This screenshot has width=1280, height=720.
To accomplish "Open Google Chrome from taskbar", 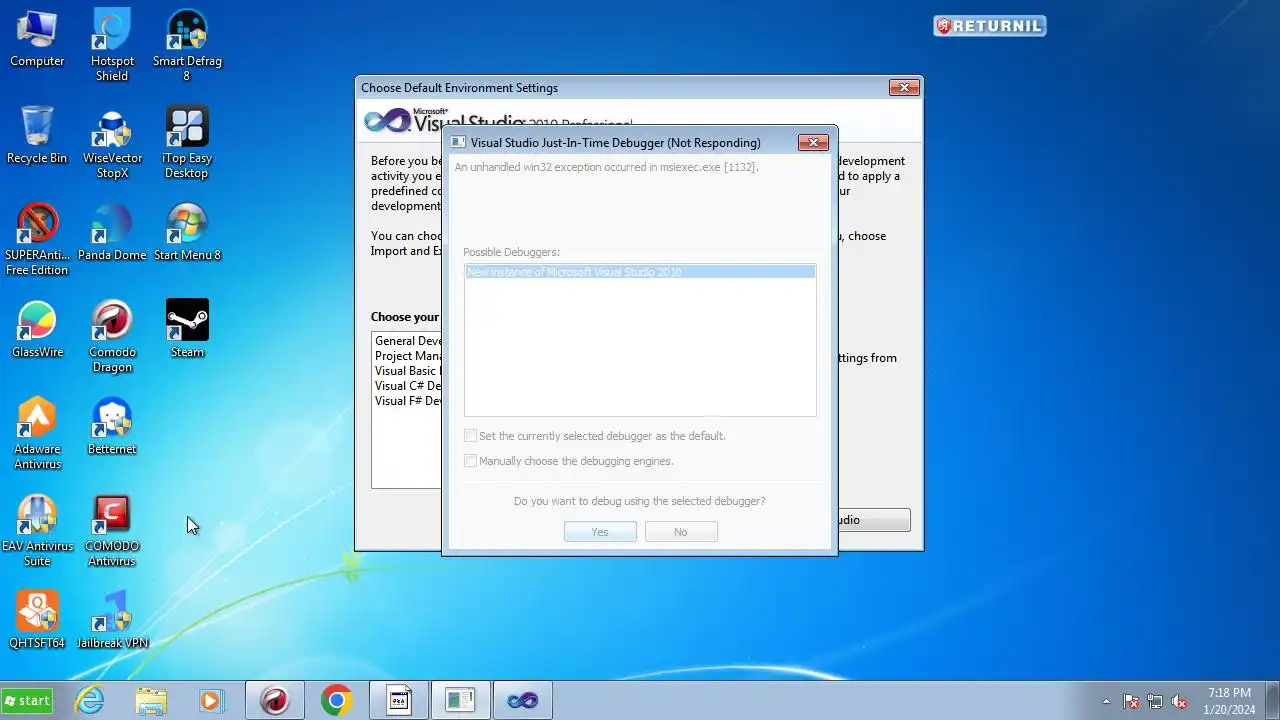I will pos(336,701).
